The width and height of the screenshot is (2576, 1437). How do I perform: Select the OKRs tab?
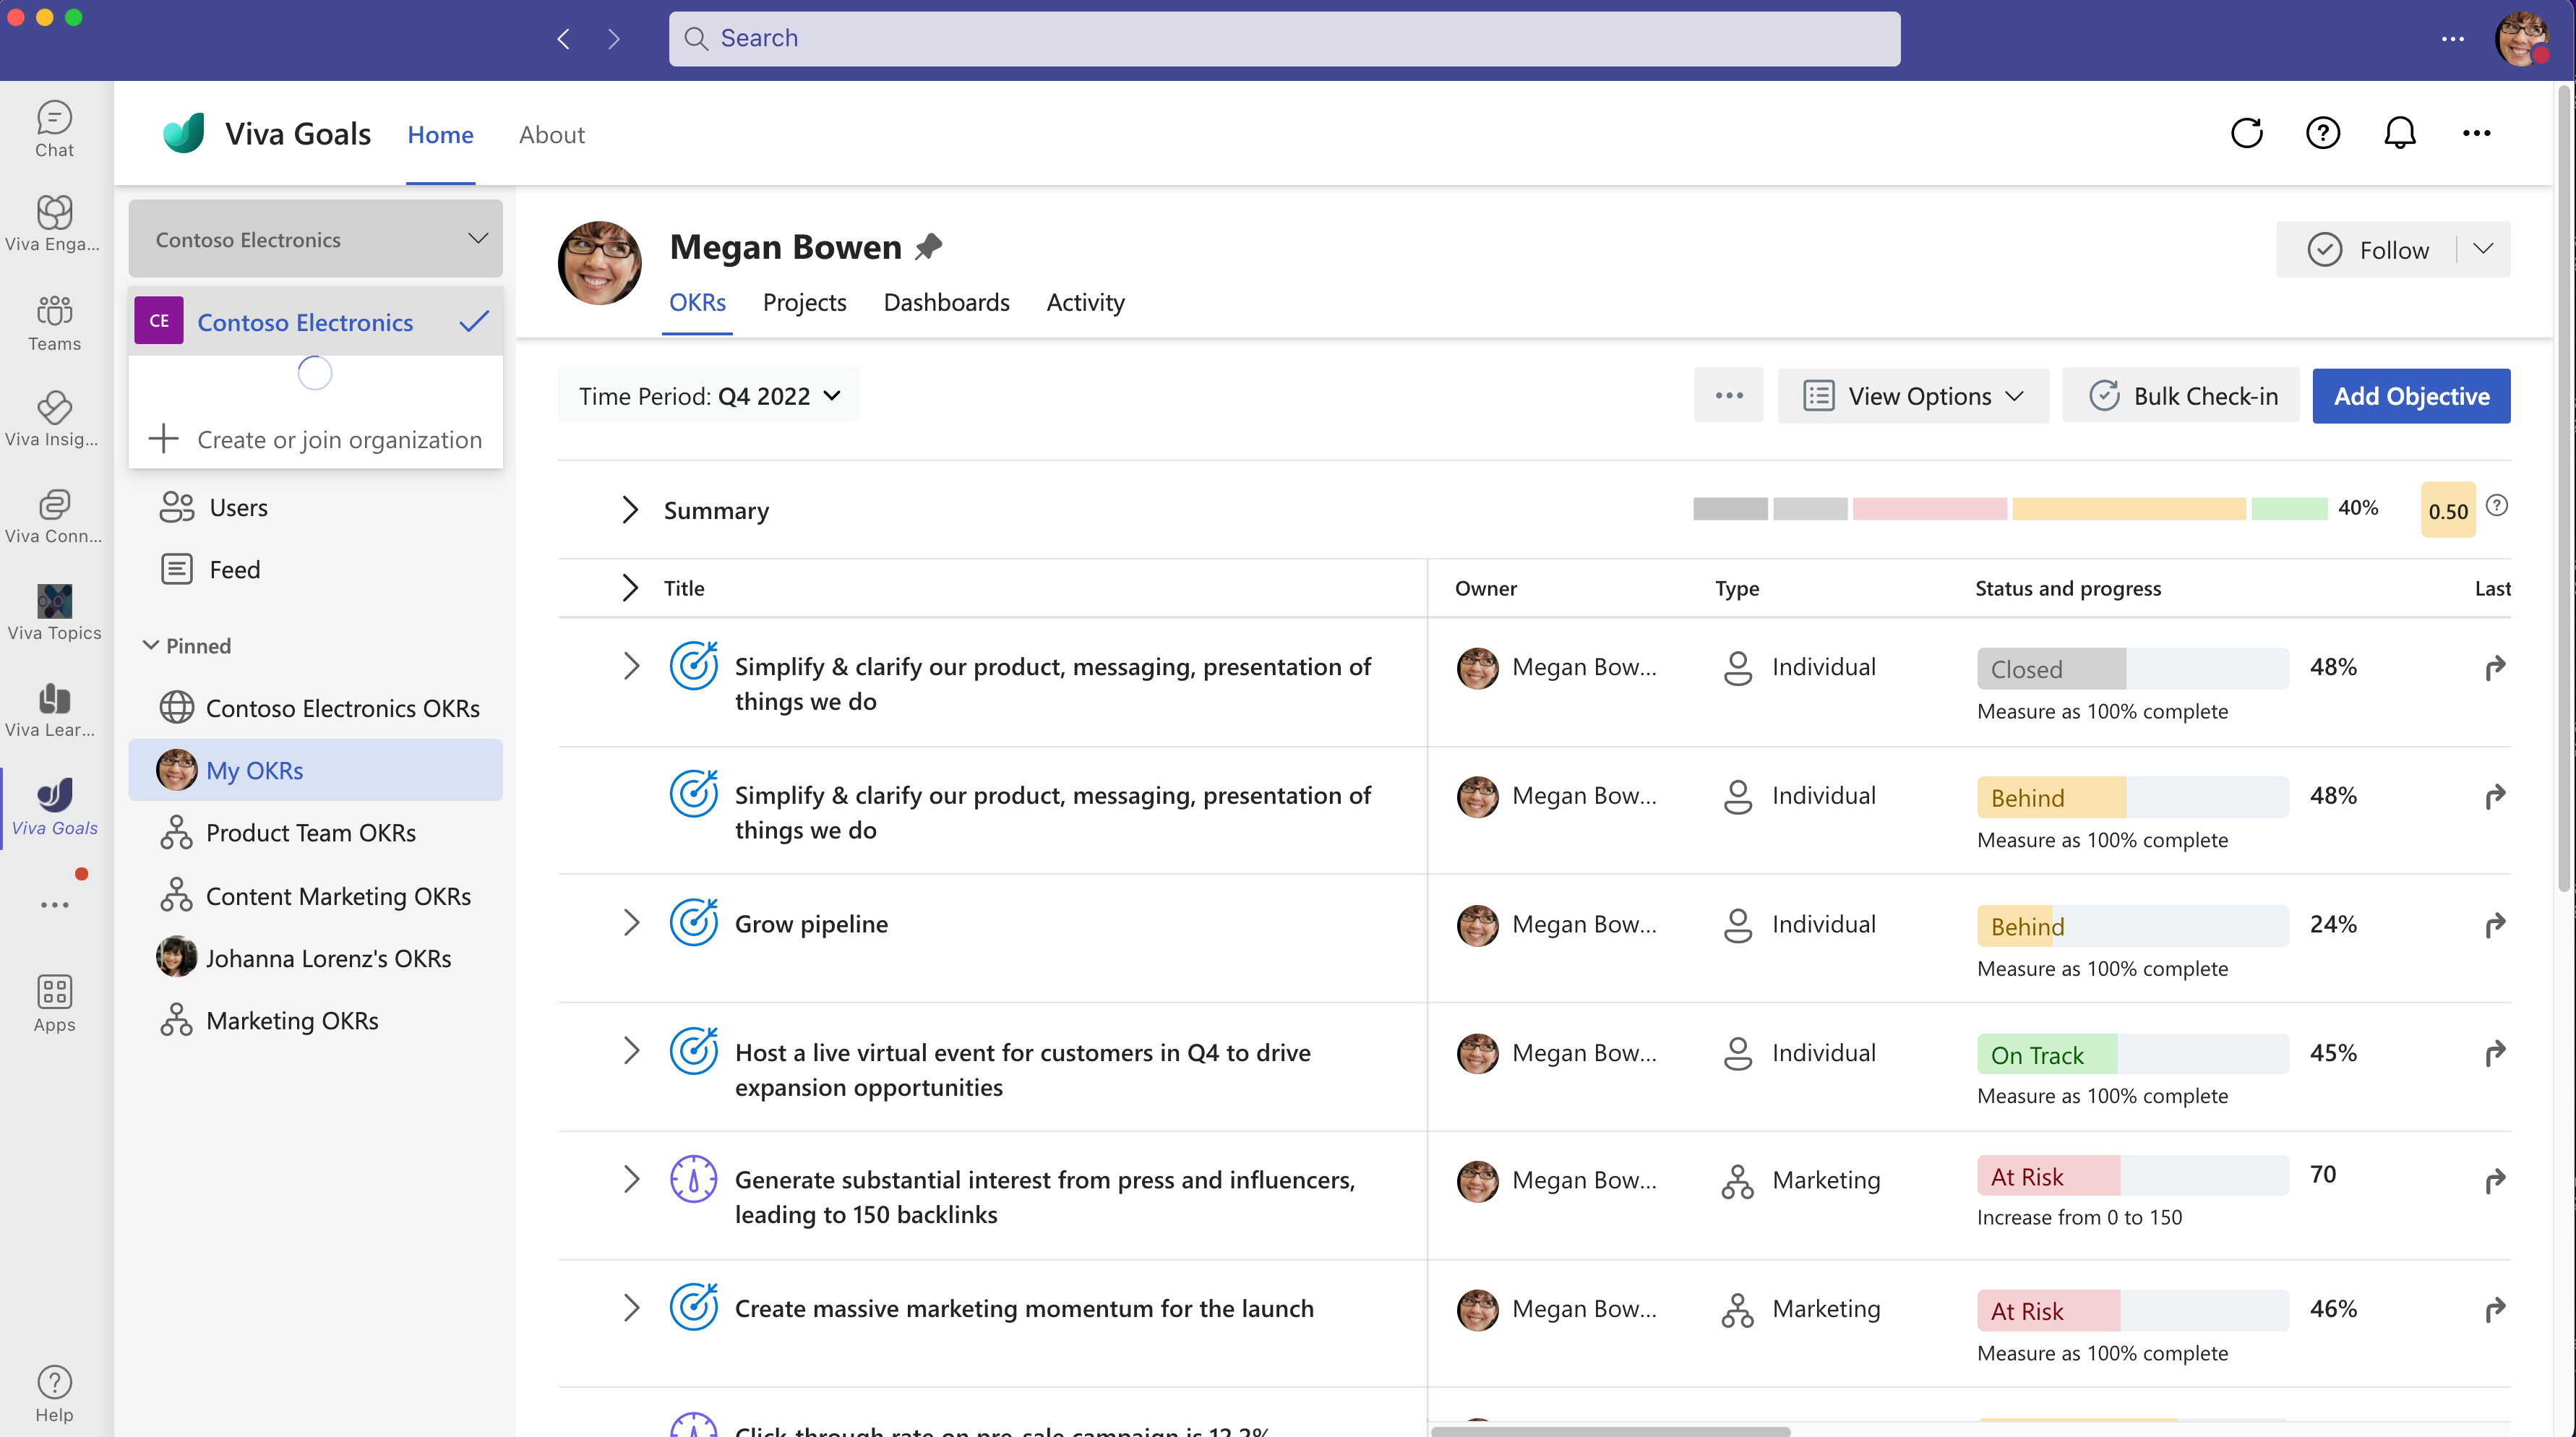tap(697, 301)
